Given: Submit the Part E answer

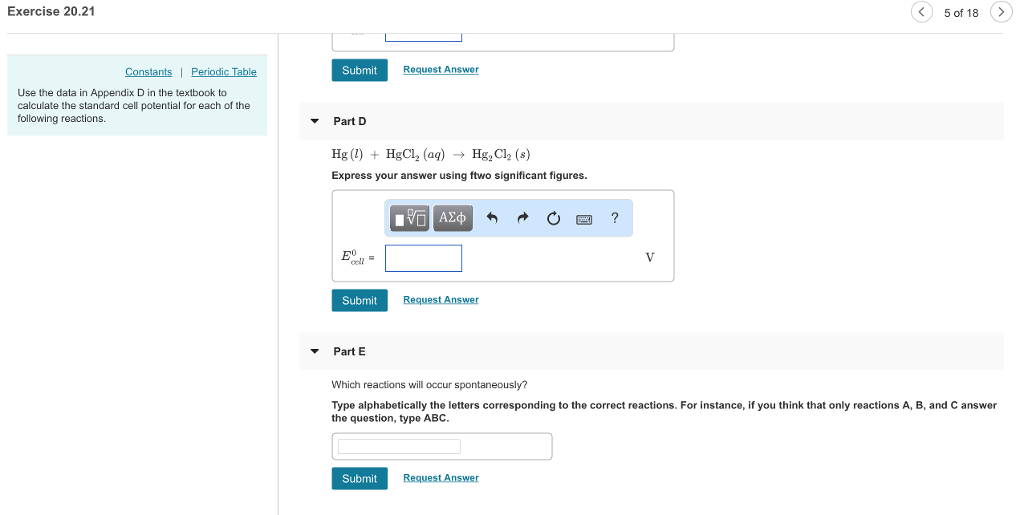Looking at the screenshot, I should (x=359, y=478).
